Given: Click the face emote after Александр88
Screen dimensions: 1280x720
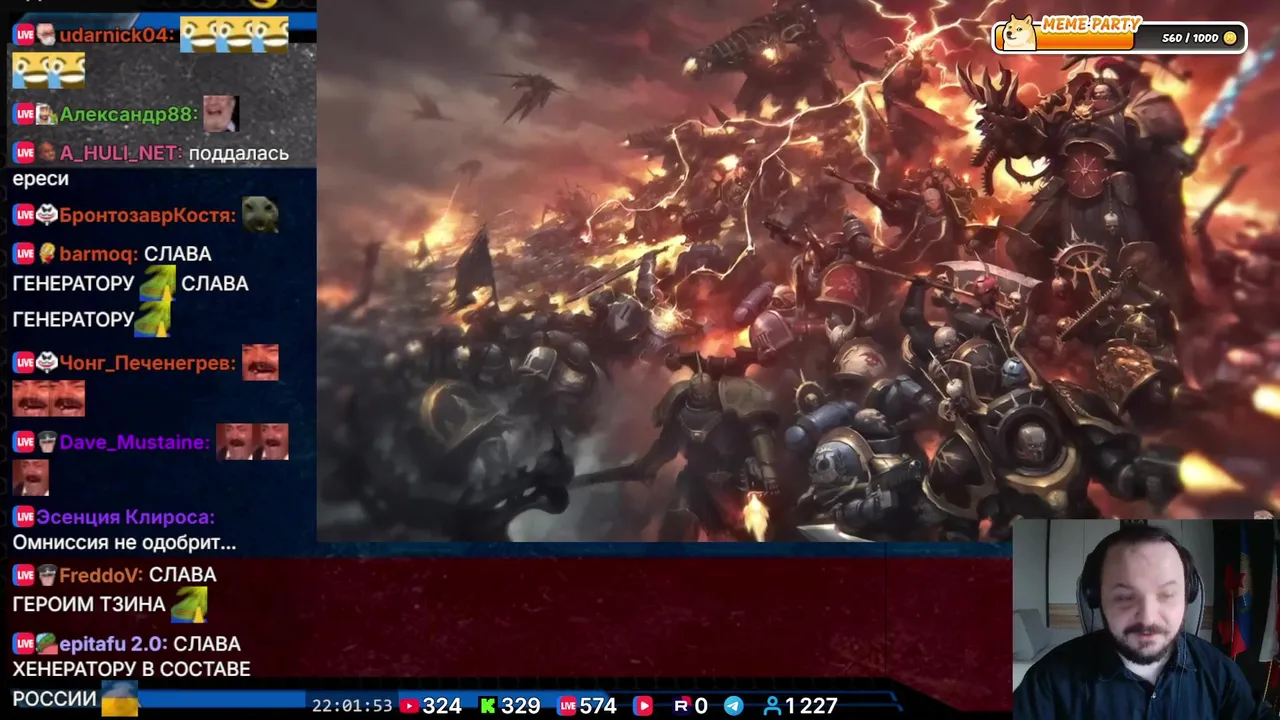Looking at the screenshot, I should [x=220, y=114].
